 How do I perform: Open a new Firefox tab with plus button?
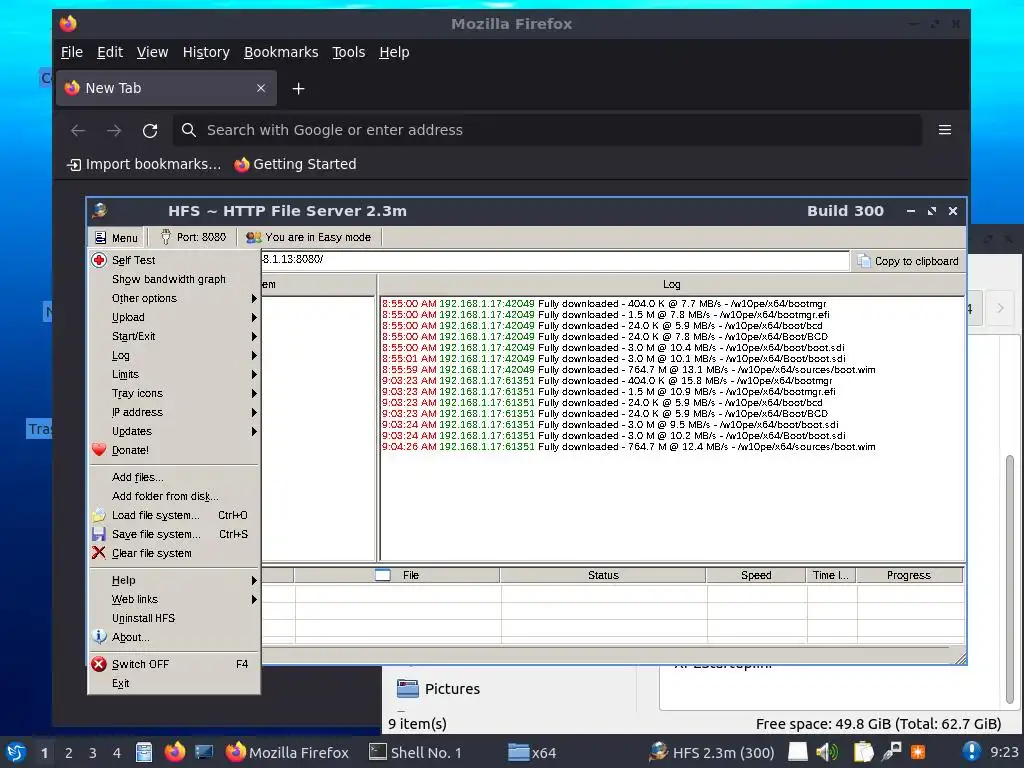point(298,88)
